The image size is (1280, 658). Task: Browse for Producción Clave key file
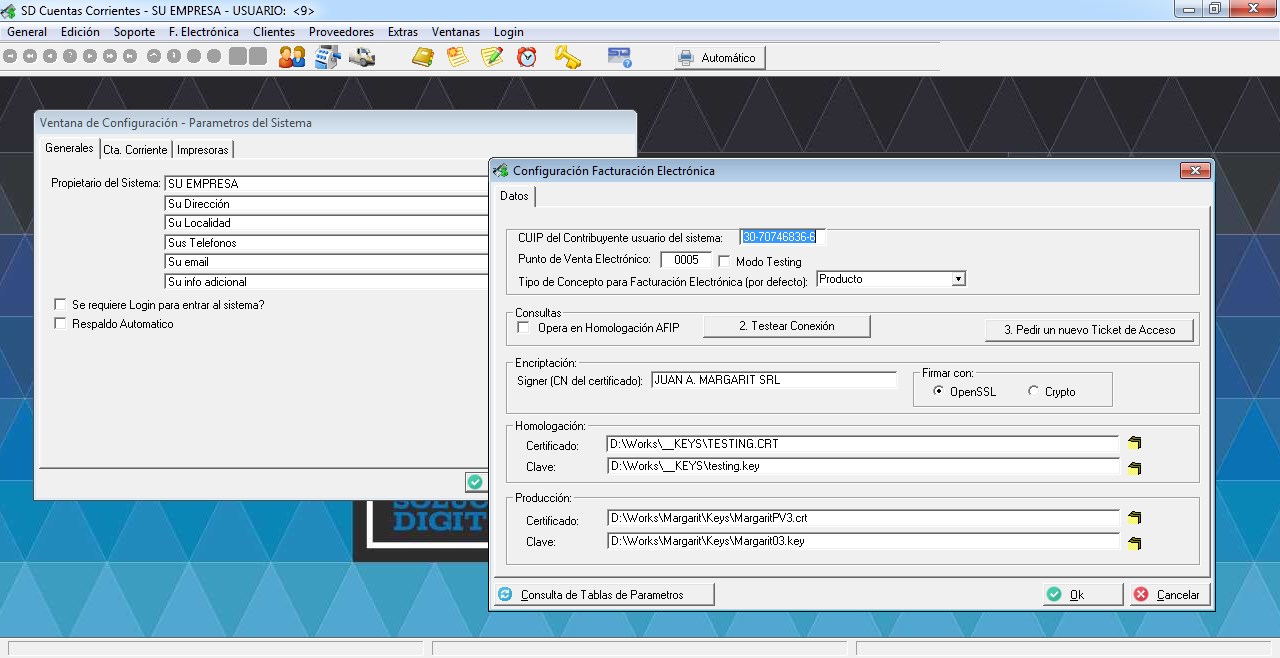(1134, 543)
